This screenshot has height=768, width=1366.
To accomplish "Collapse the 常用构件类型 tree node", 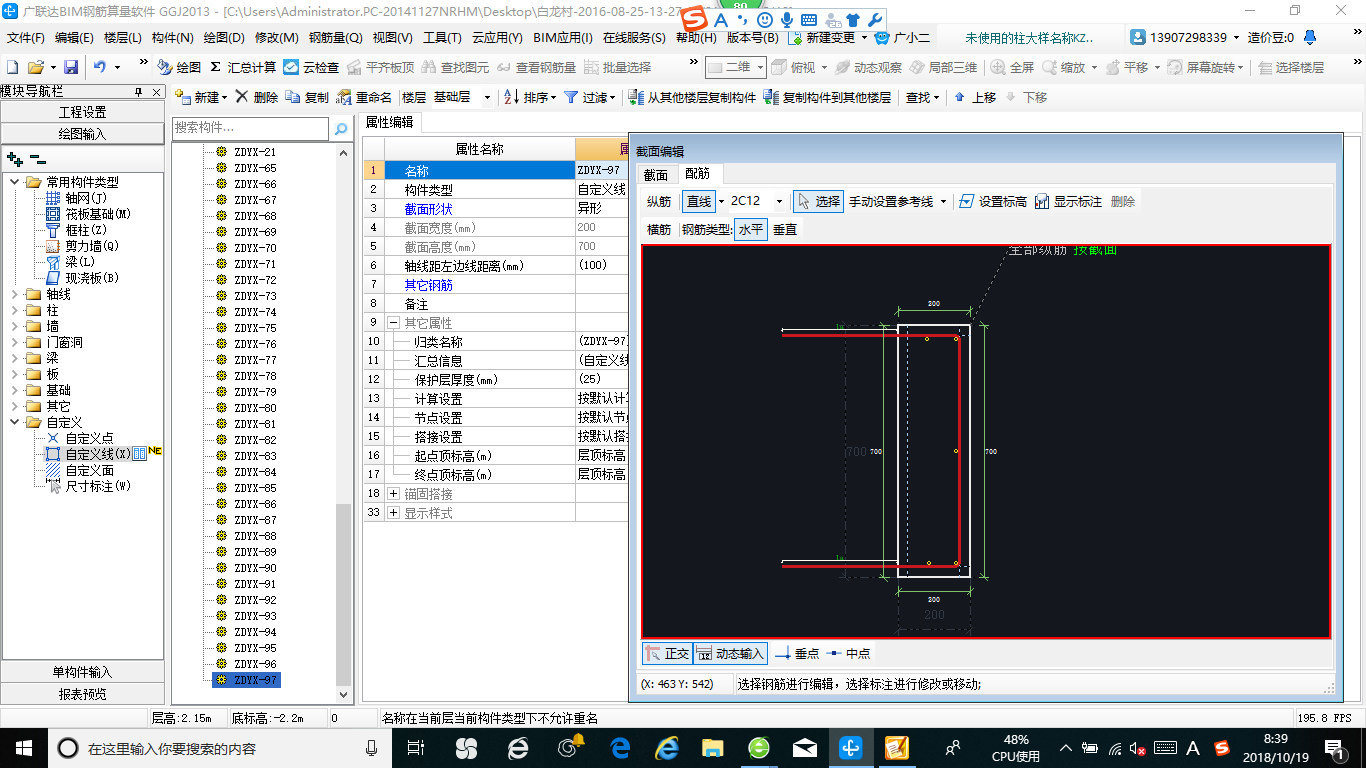I will pyautogui.click(x=15, y=182).
